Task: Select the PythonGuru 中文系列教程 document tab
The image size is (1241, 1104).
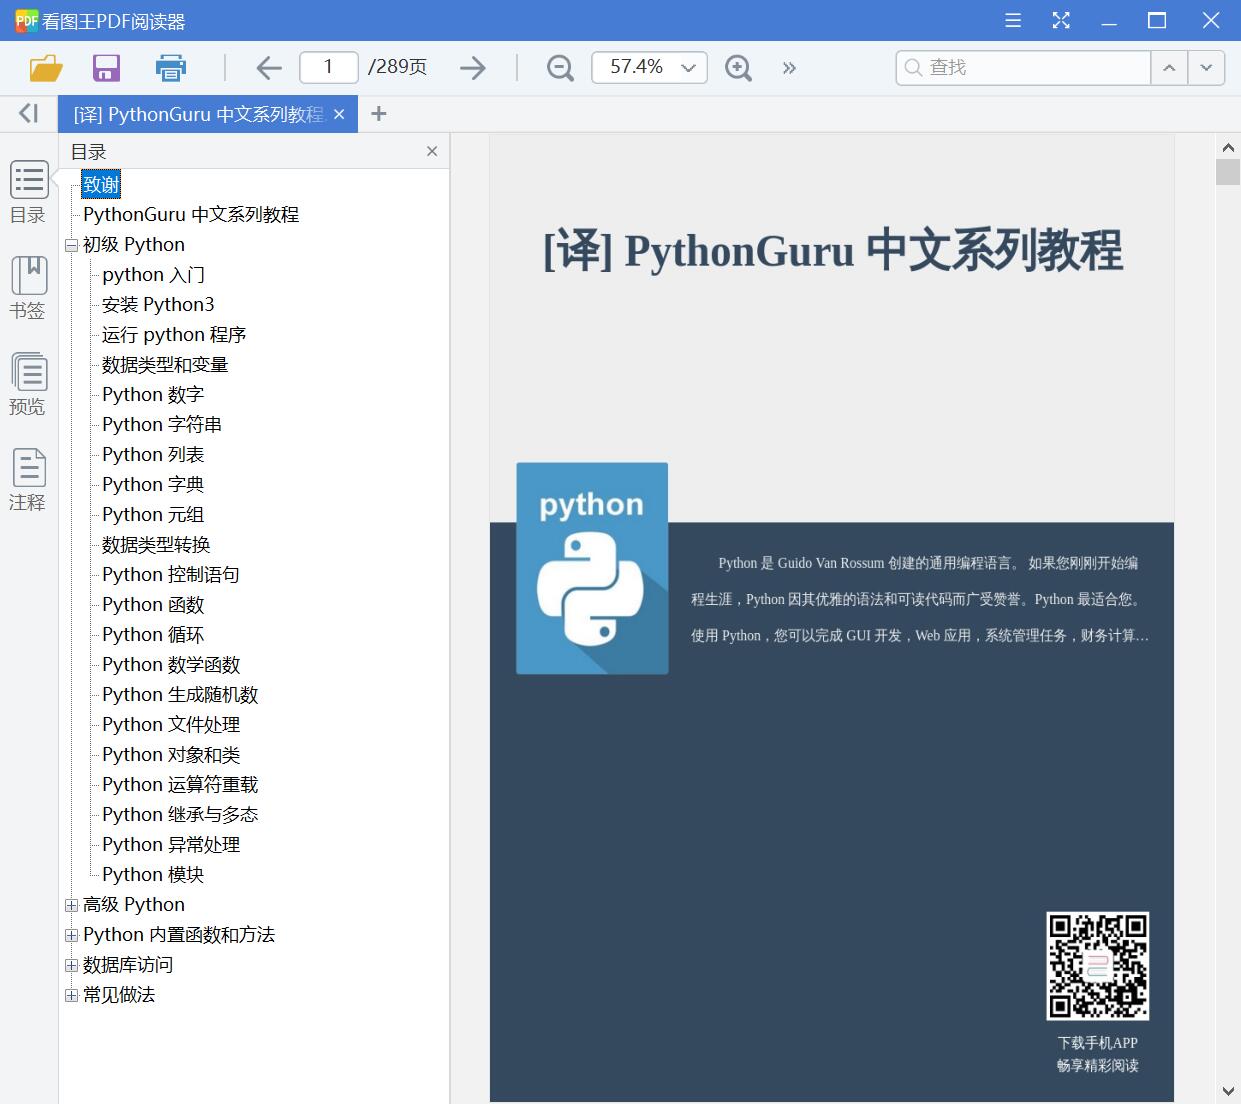Action: click(195, 113)
